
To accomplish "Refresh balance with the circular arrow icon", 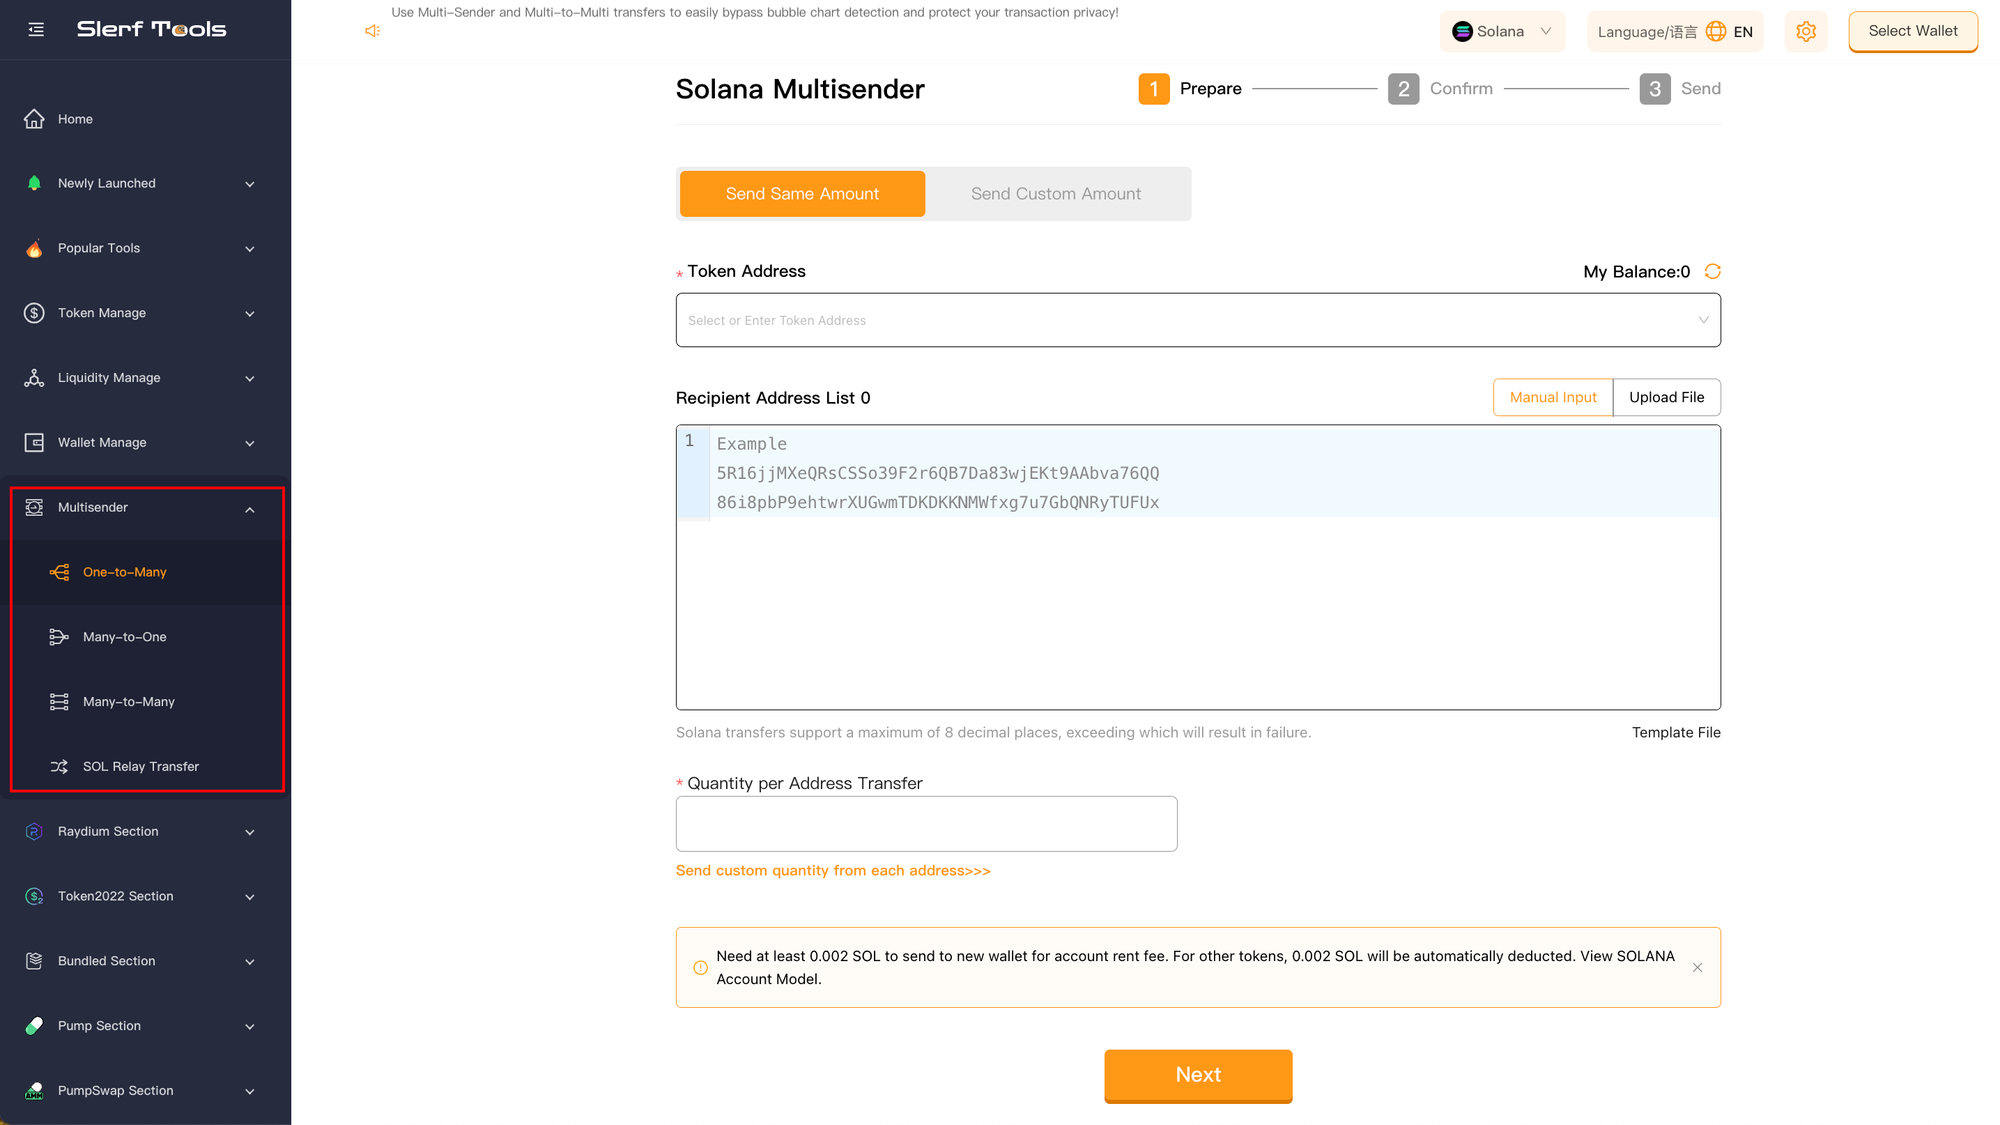I will [1713, 272].
